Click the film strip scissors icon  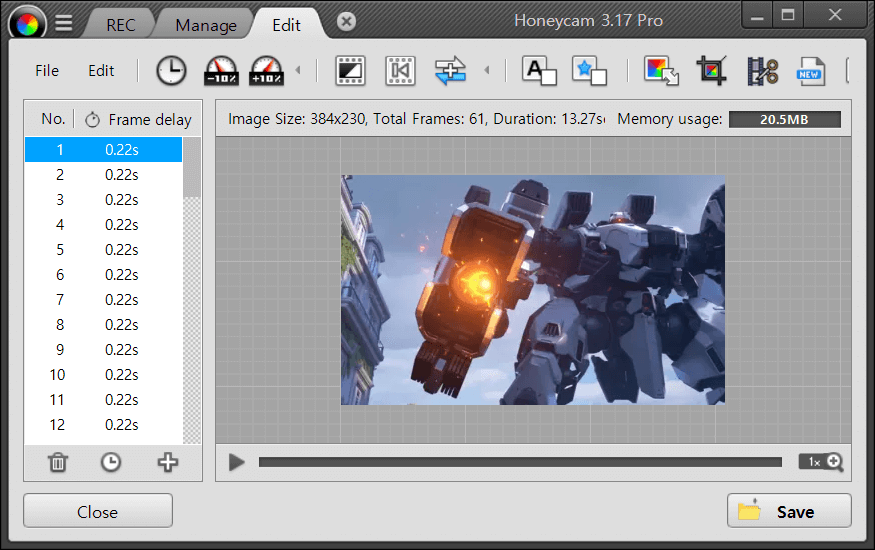[x=762, y=71]
